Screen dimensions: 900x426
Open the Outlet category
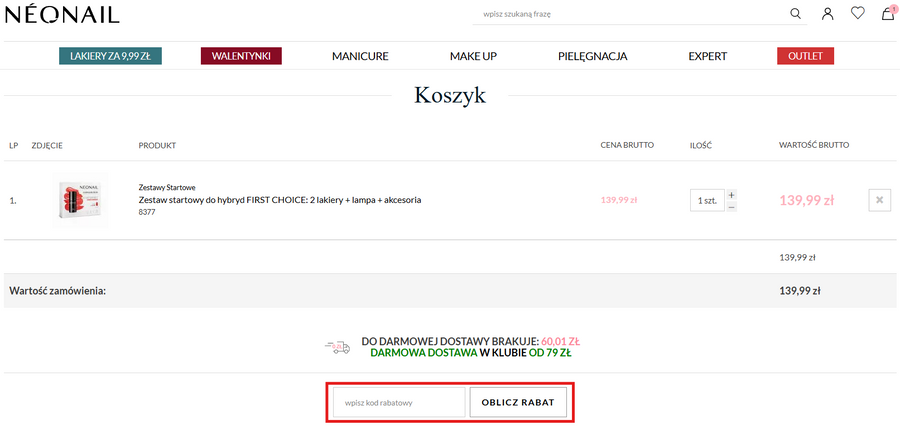805,56
